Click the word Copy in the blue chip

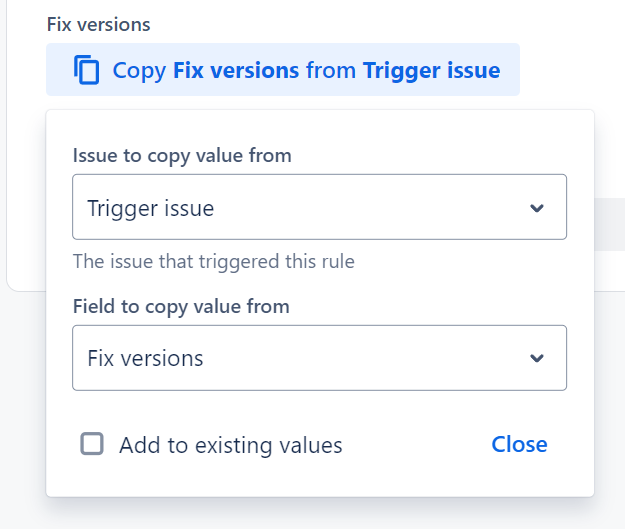pos(140,71)
